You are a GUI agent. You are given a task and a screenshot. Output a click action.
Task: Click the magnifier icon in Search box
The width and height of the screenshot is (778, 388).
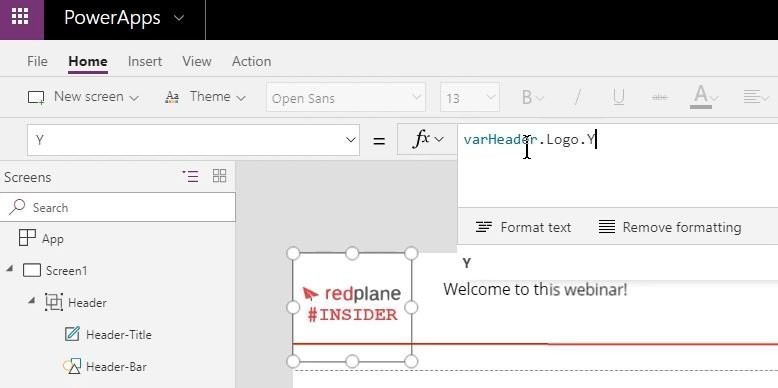pyautogui.click(x=18, y=206)
